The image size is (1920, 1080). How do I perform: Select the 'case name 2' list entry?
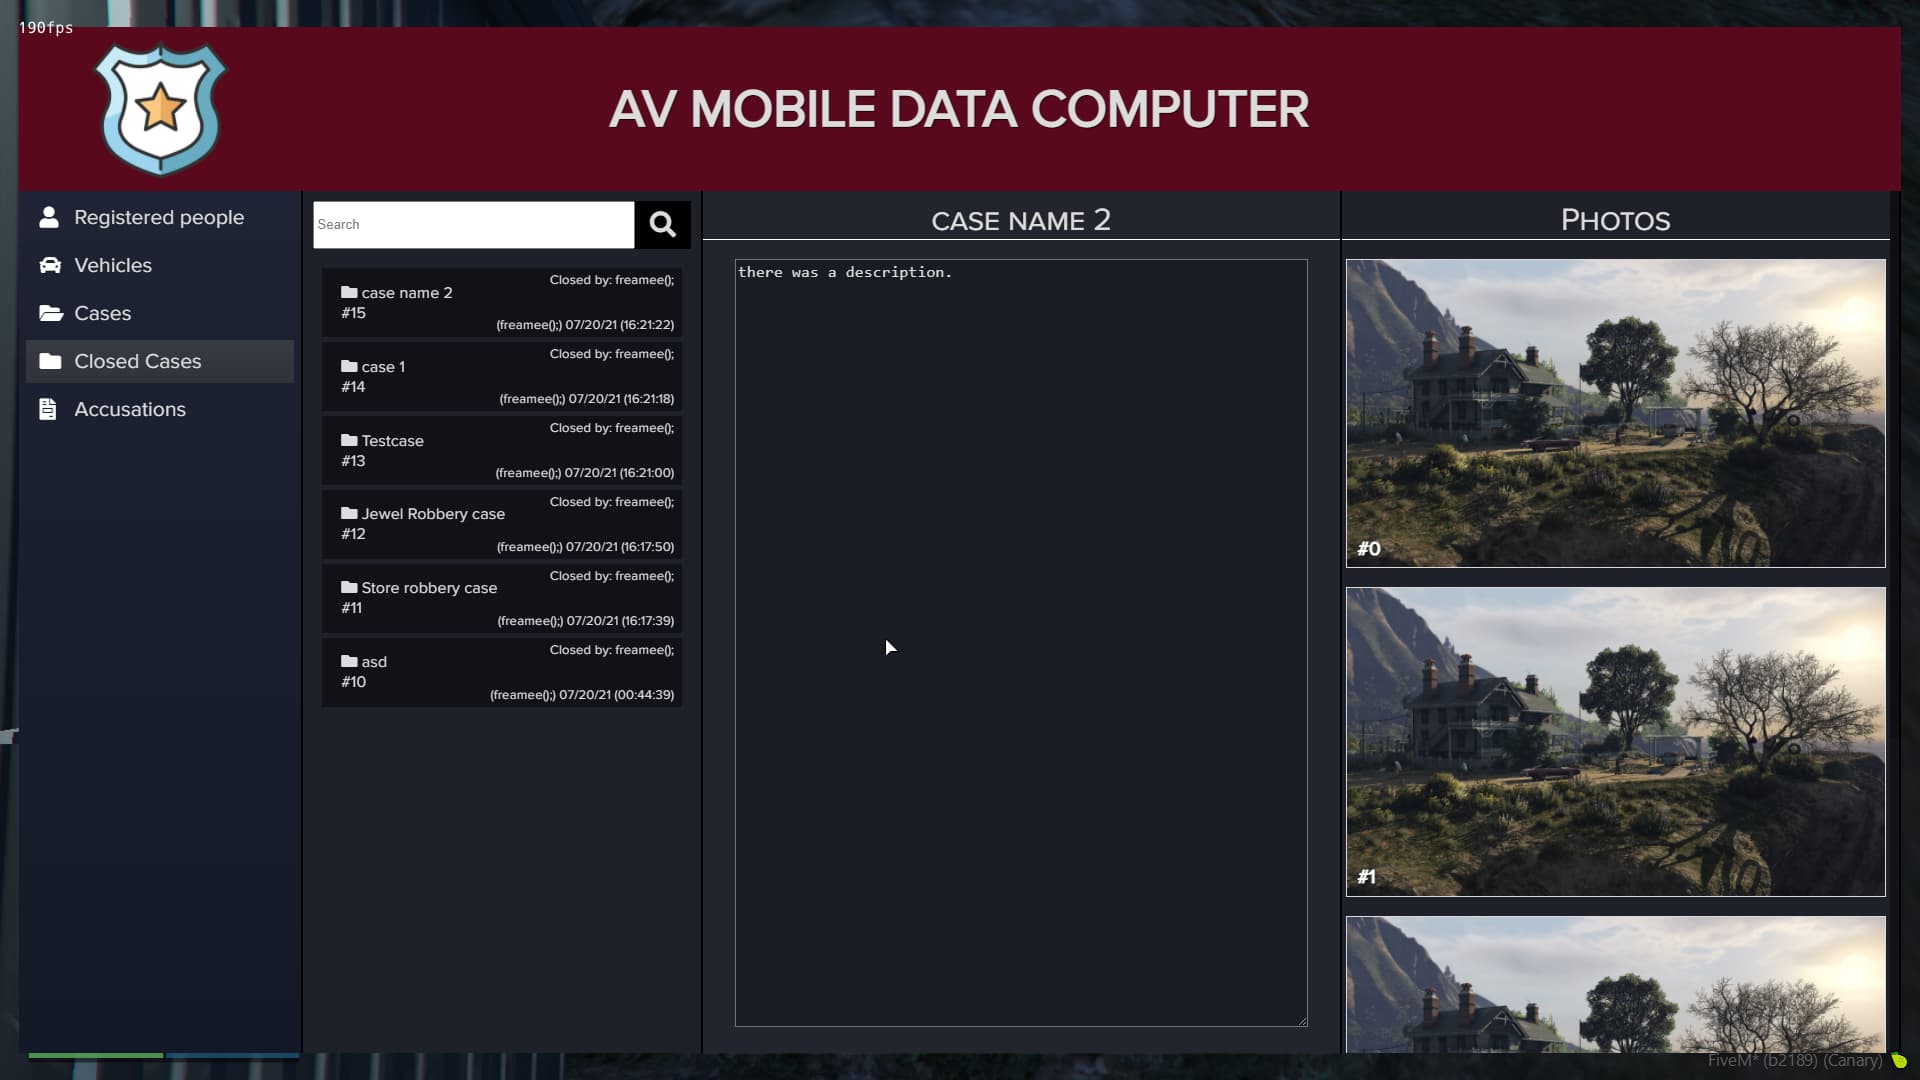point(502,302)
